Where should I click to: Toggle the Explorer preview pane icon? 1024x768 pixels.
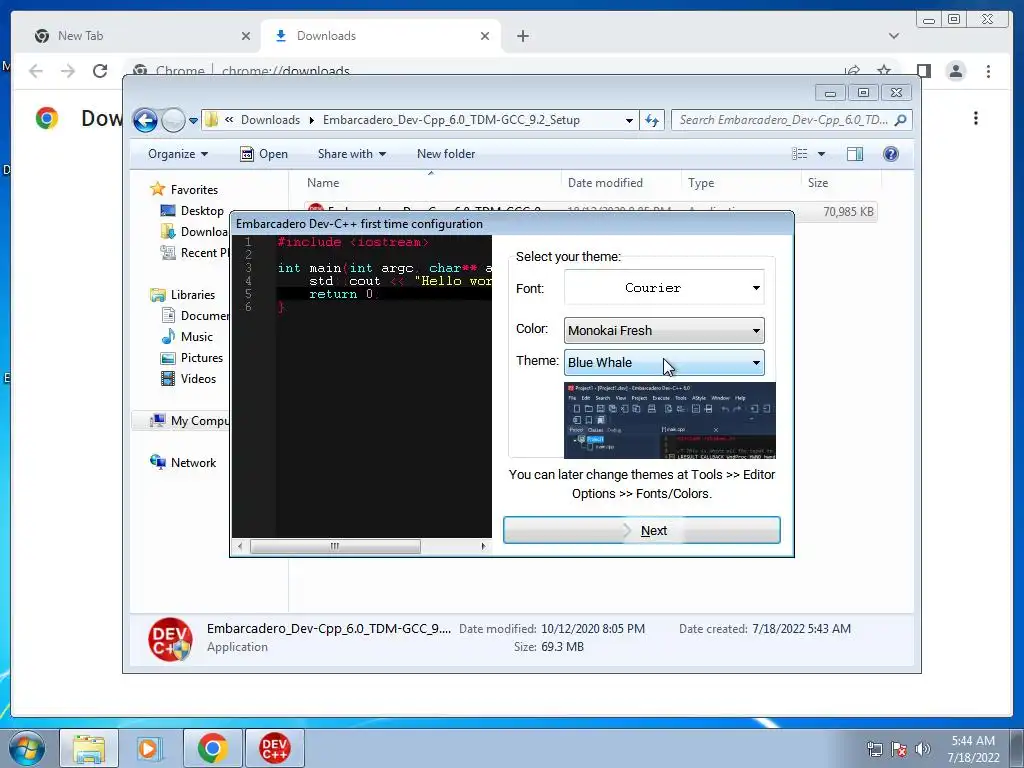tap(855, 154)
